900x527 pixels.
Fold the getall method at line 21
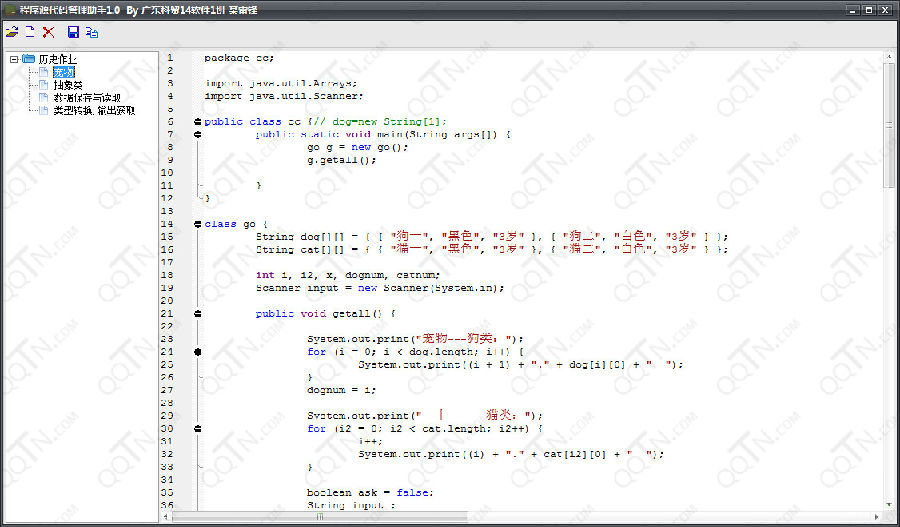click(x=198, y=313)
